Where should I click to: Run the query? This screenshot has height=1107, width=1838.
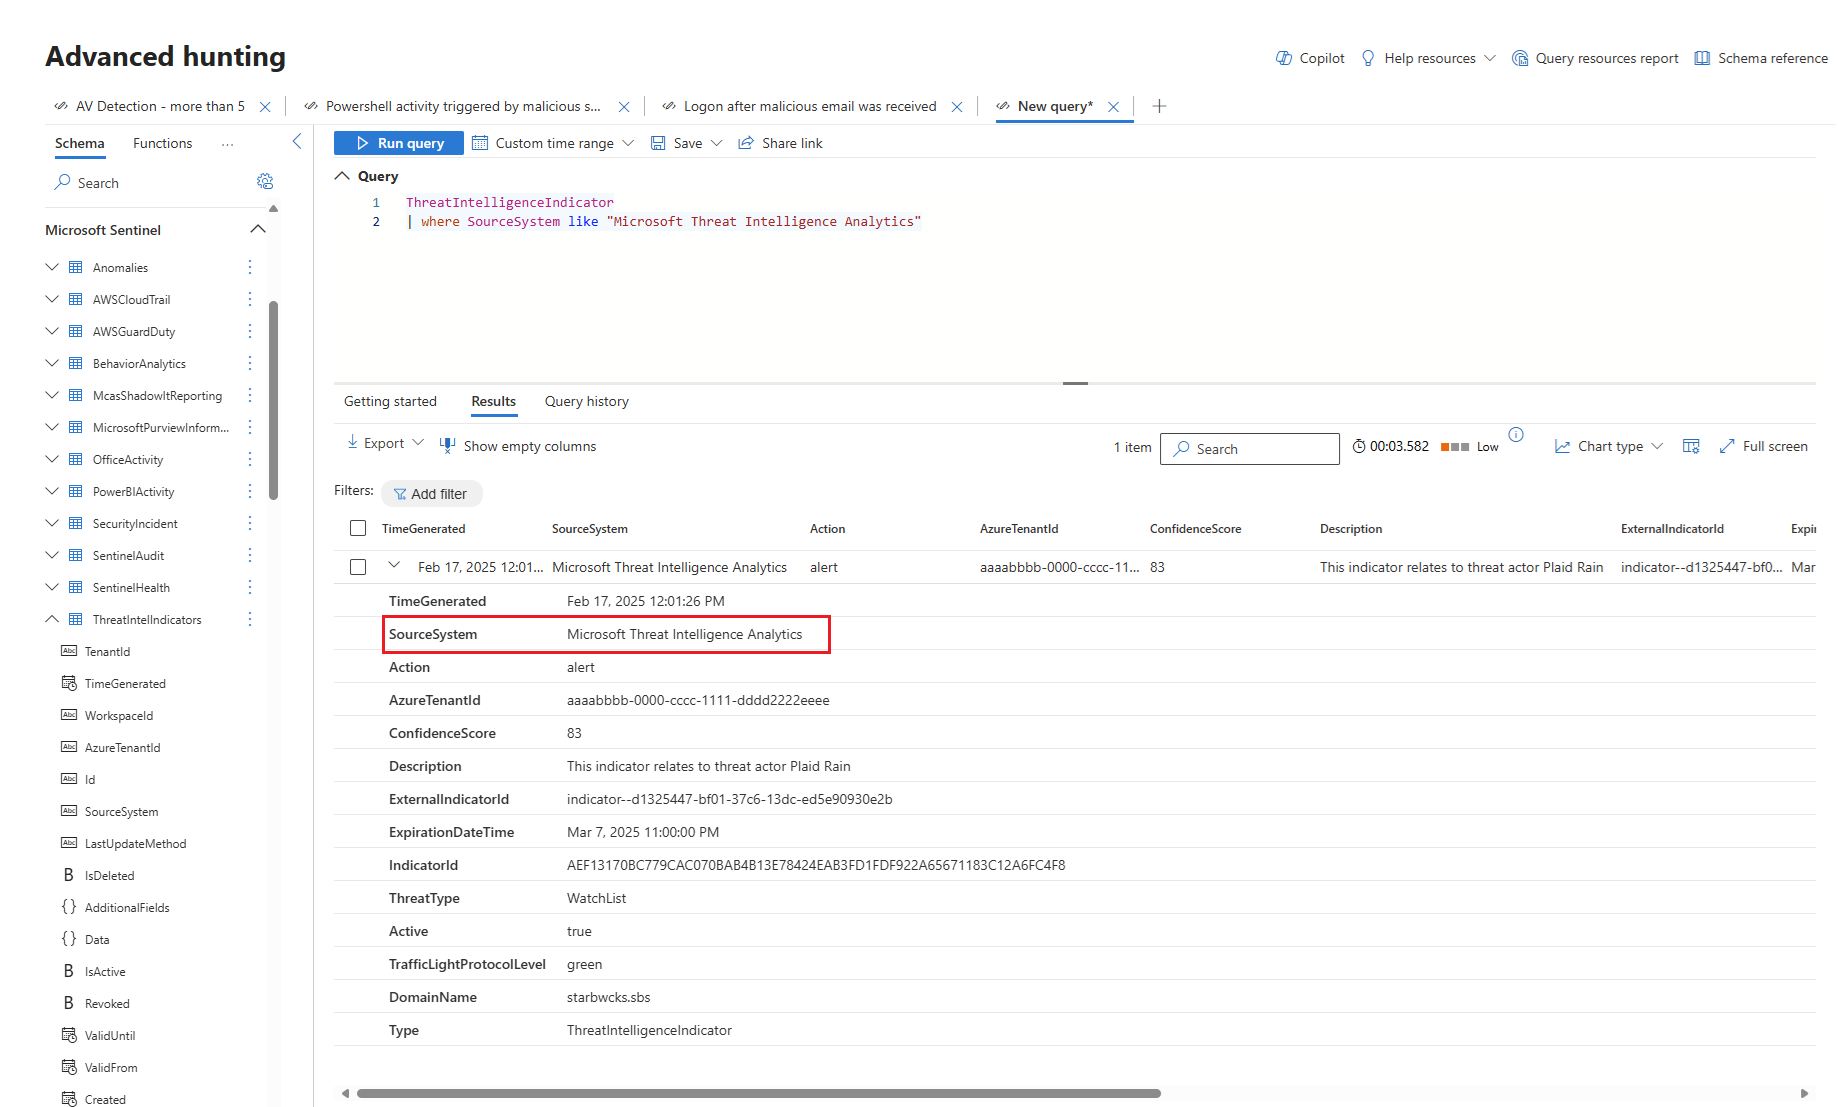pyautogui.click(x=399, y=143)
